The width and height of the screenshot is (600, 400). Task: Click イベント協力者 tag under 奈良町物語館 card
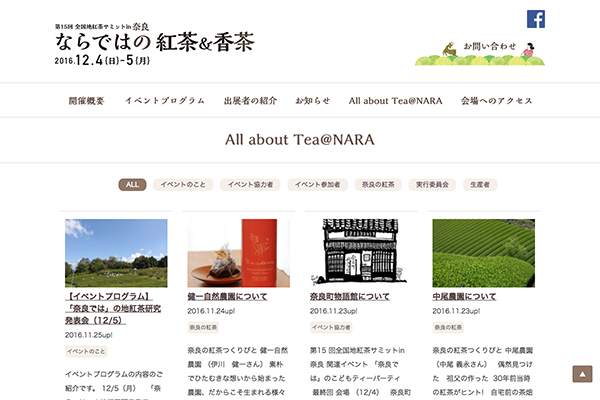331,328
